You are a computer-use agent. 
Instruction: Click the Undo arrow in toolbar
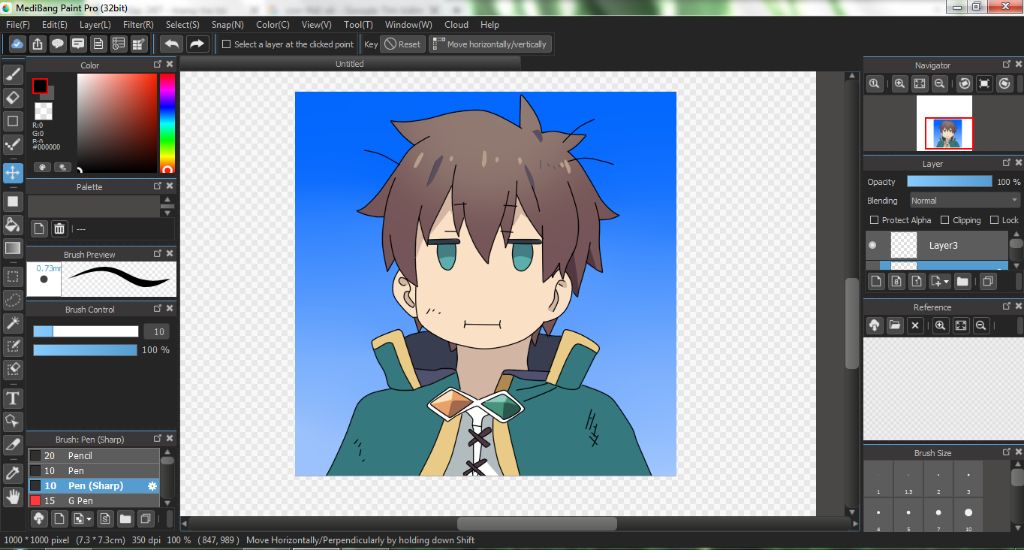pos(172,44)
